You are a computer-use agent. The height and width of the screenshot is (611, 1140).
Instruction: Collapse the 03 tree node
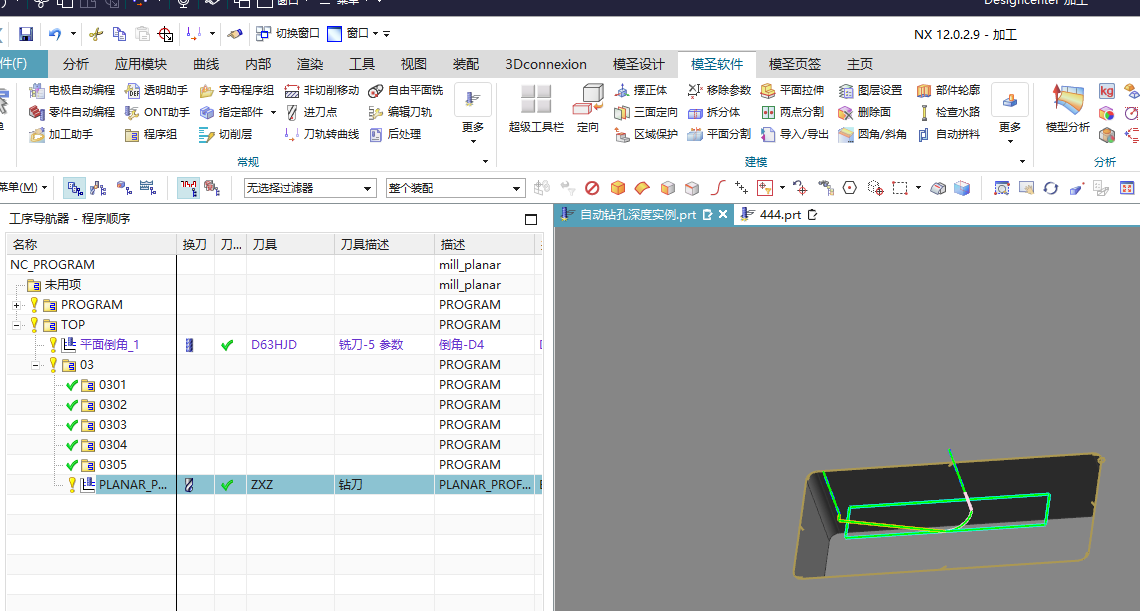coord(35,365)
